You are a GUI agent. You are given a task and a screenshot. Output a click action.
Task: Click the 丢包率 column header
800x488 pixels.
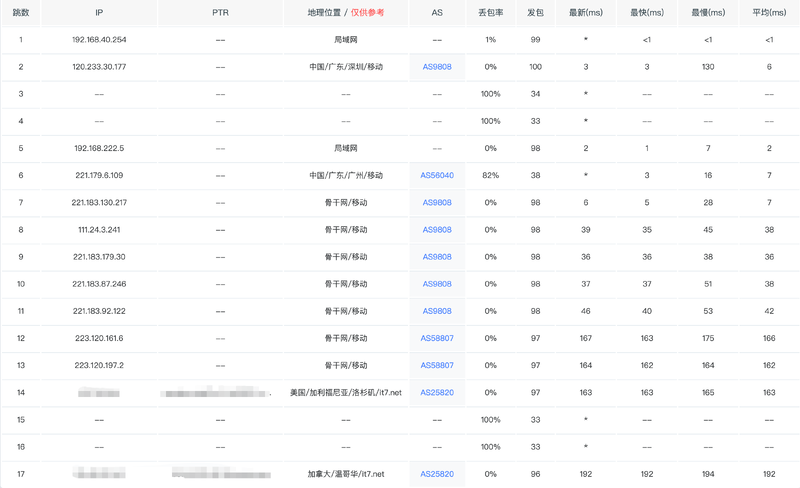click(x=490, y=12)
